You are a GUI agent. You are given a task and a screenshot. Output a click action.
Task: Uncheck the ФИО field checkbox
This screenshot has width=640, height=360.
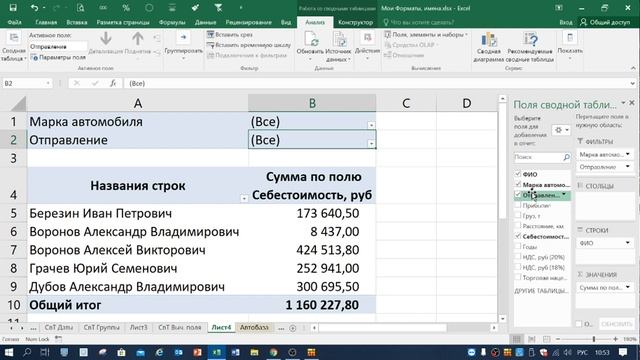[518, 174]
